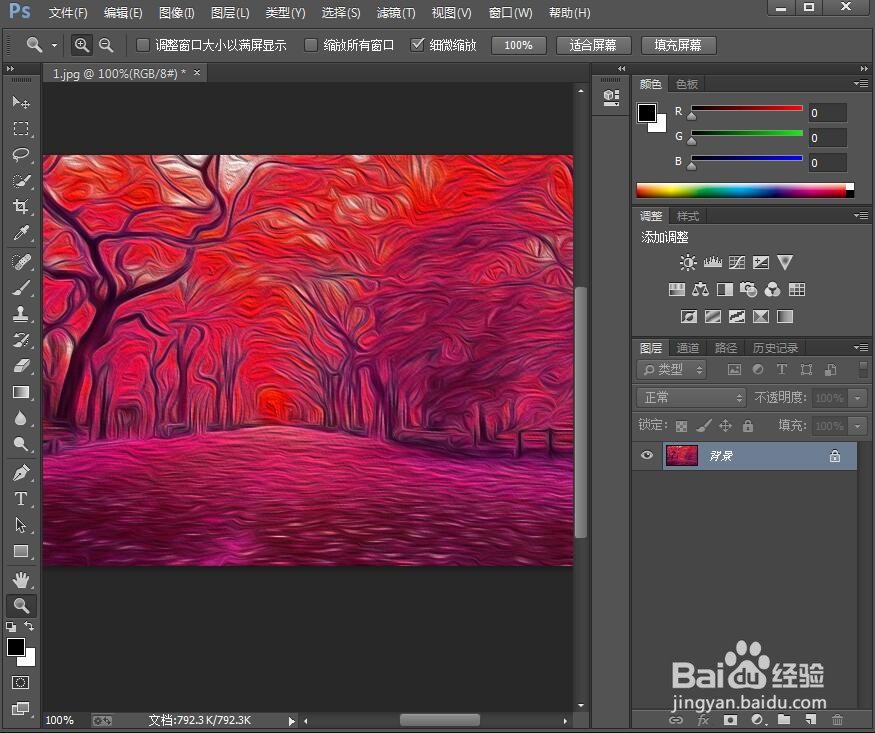Select the History Brush tool
The height and width of the screenshot is (733, 875).
(21, 340)
